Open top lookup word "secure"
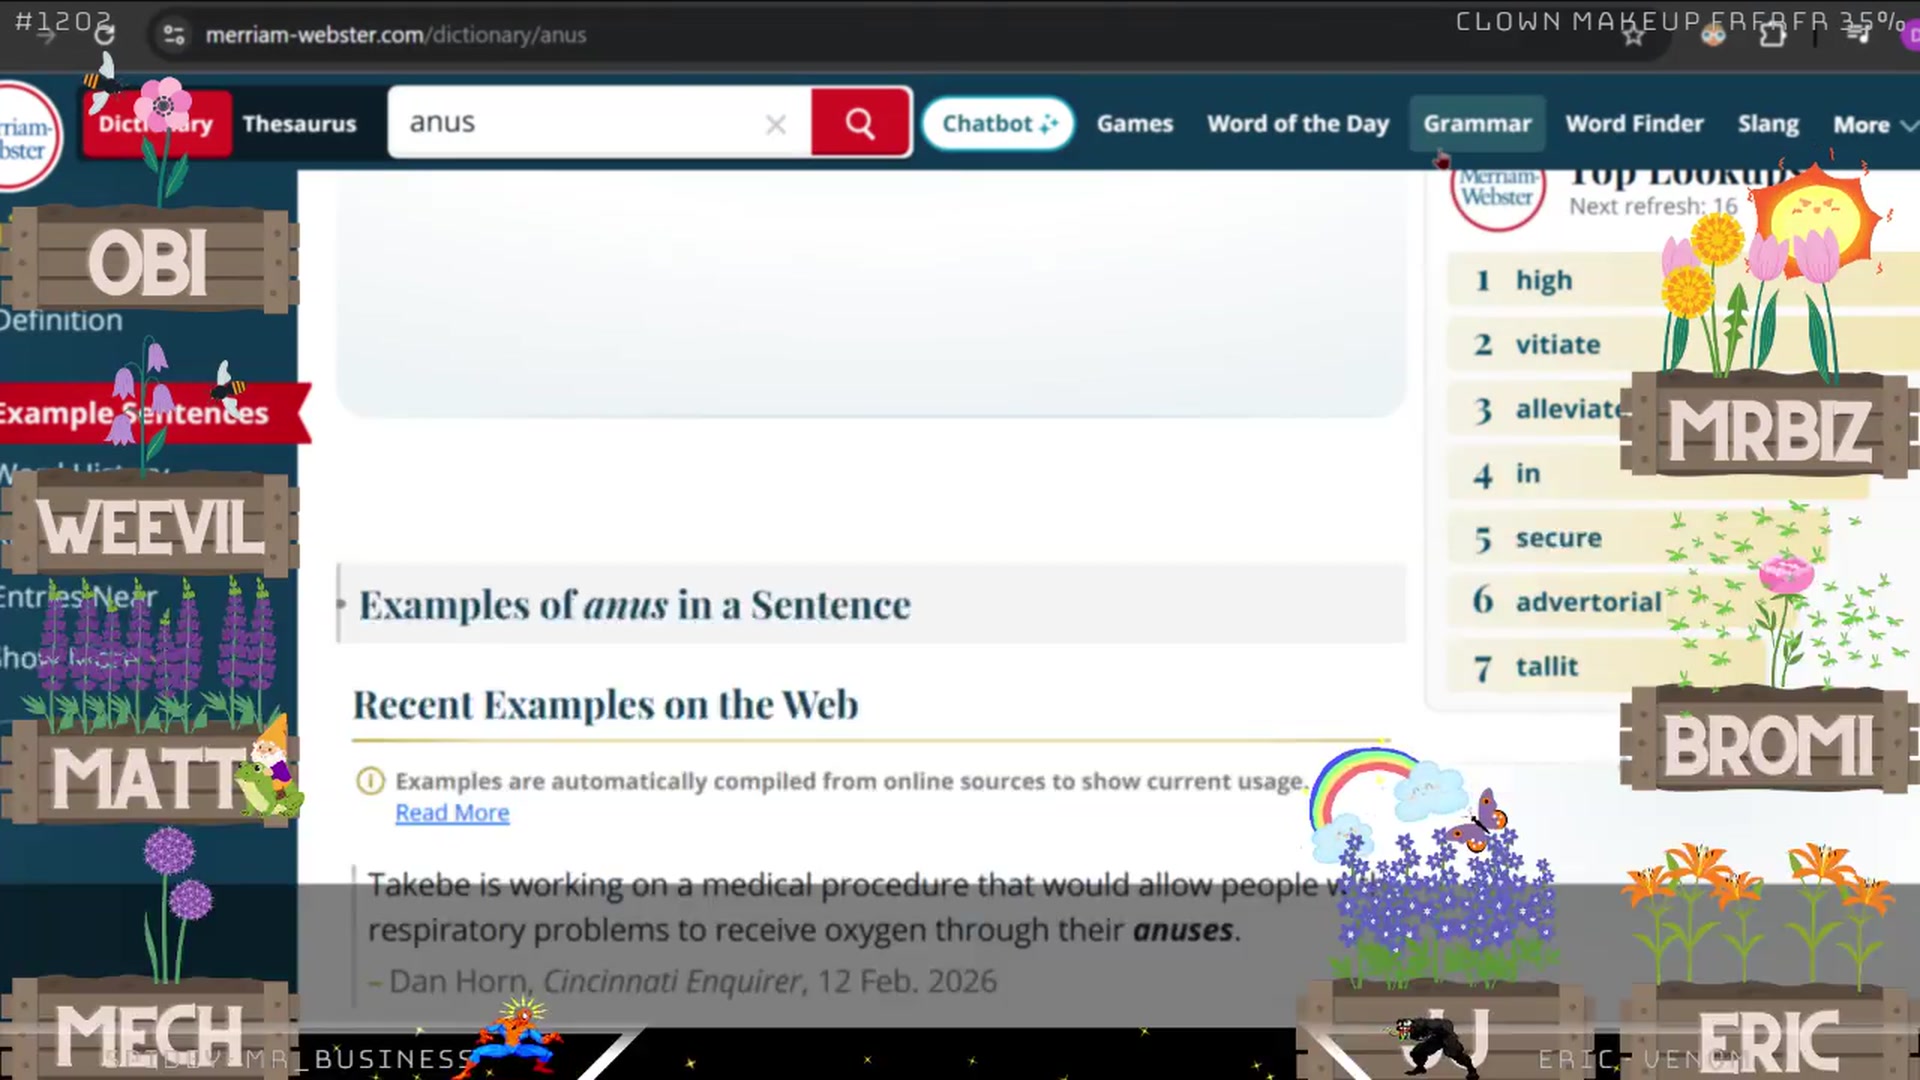Image resolution: width=1920 pixels, height=1080 pixels. [x=1558, y=538]
